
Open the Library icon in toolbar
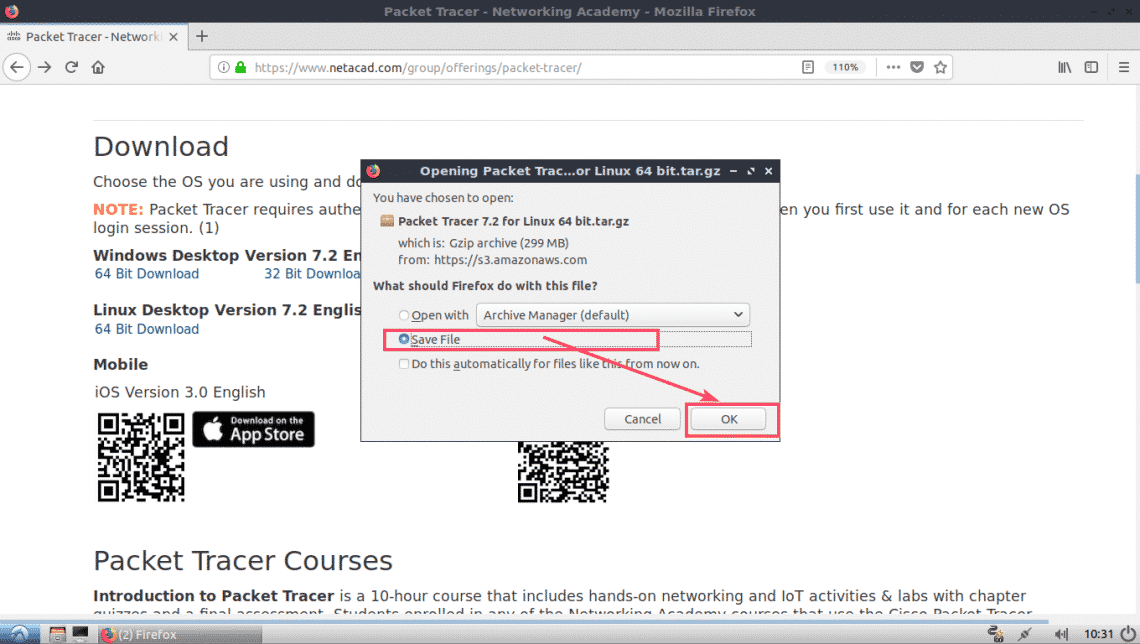coord(1064,68)
